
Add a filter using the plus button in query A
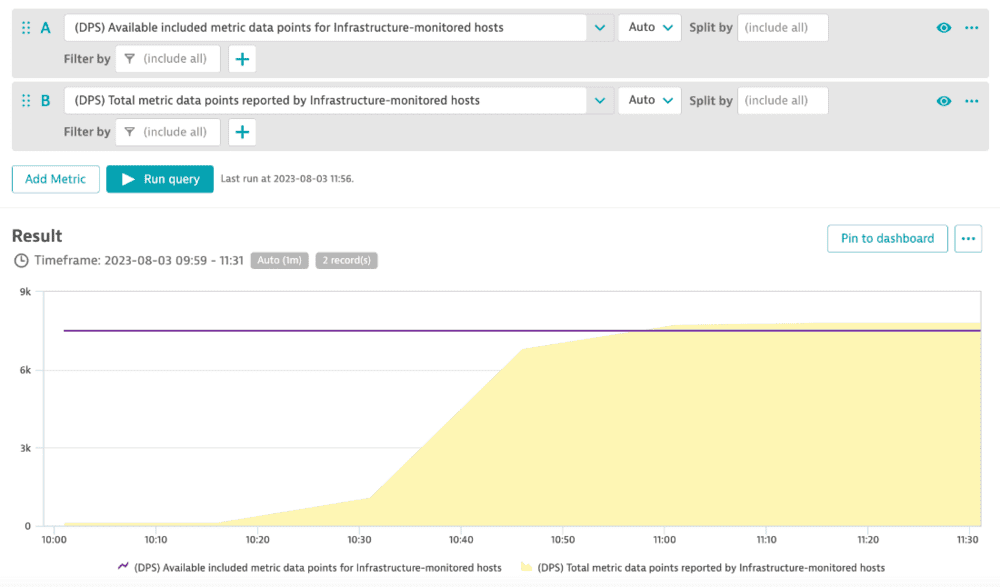[x=242, y=58]
